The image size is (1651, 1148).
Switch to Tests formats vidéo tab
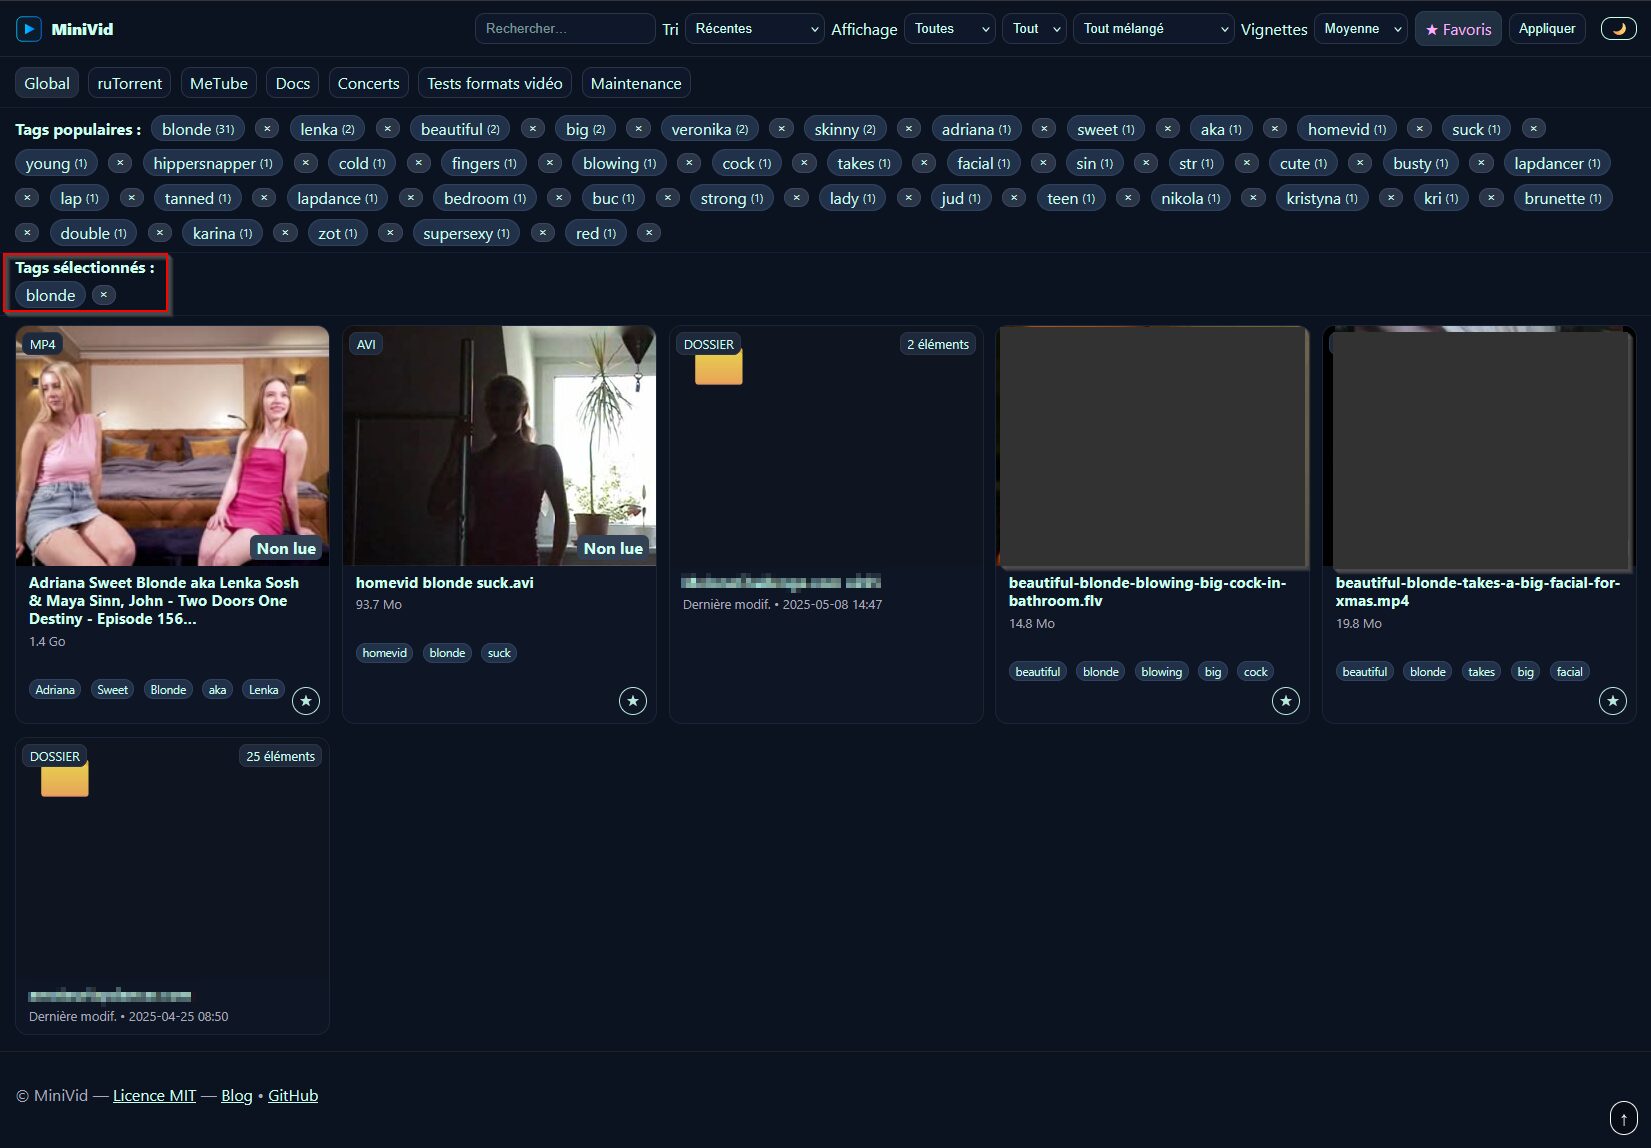pyautogui.click(x=495, y=83)
